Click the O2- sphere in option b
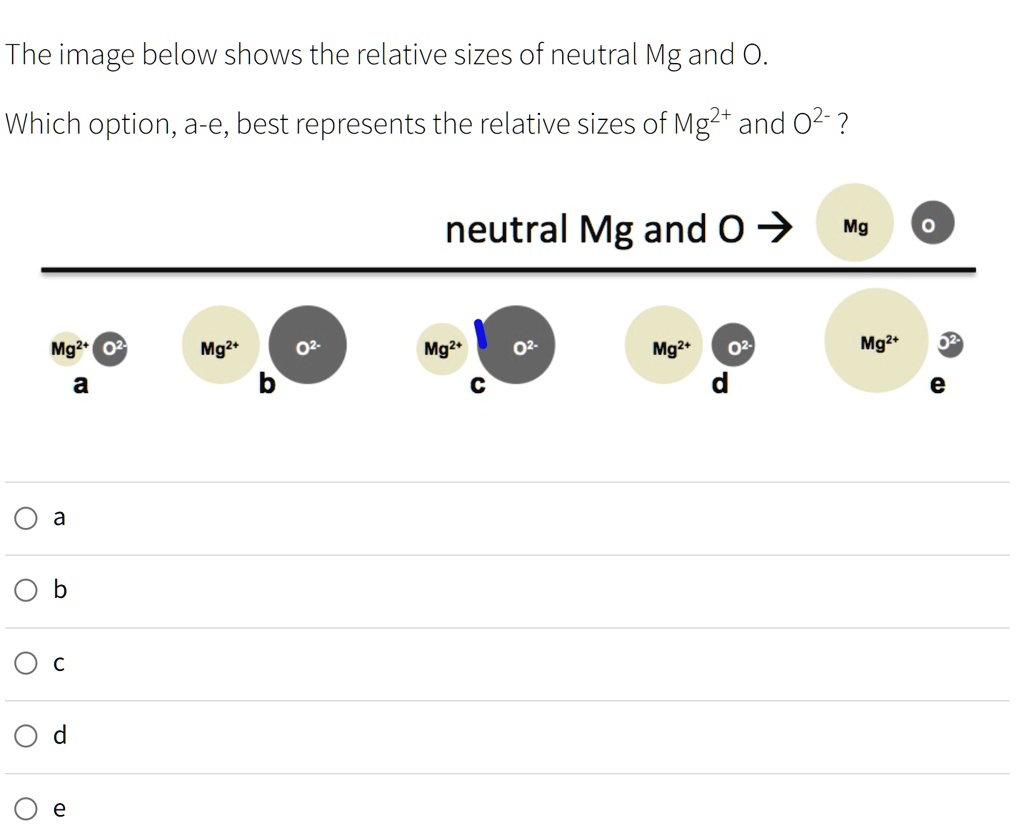Image resolution: width=1024 pixels, height=838 pixels. point(307,345)
